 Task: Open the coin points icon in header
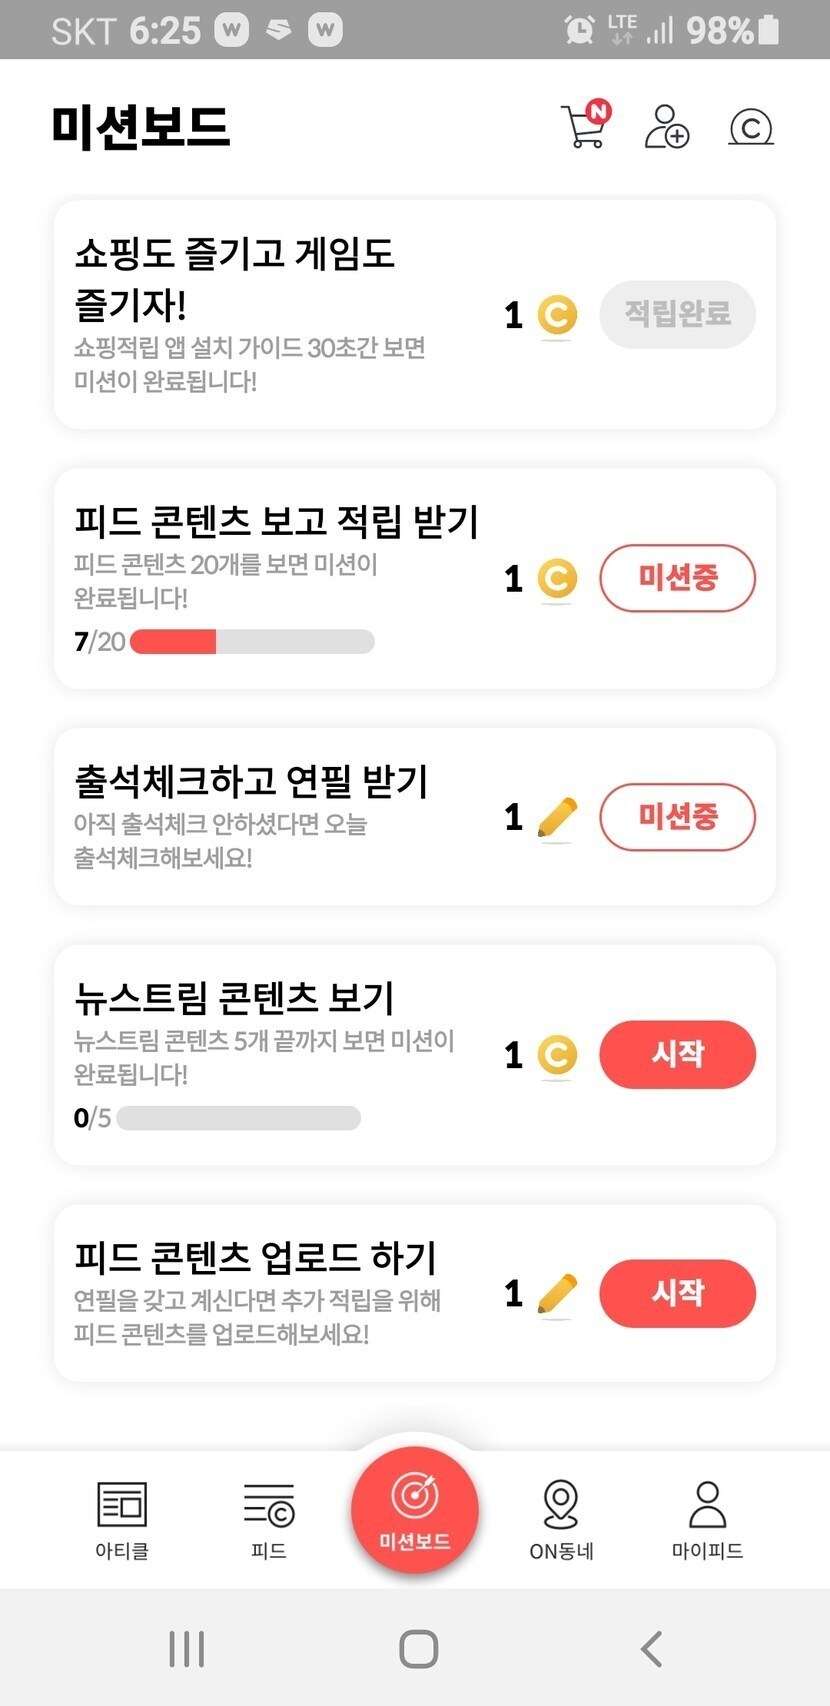[x=751, y=127]
